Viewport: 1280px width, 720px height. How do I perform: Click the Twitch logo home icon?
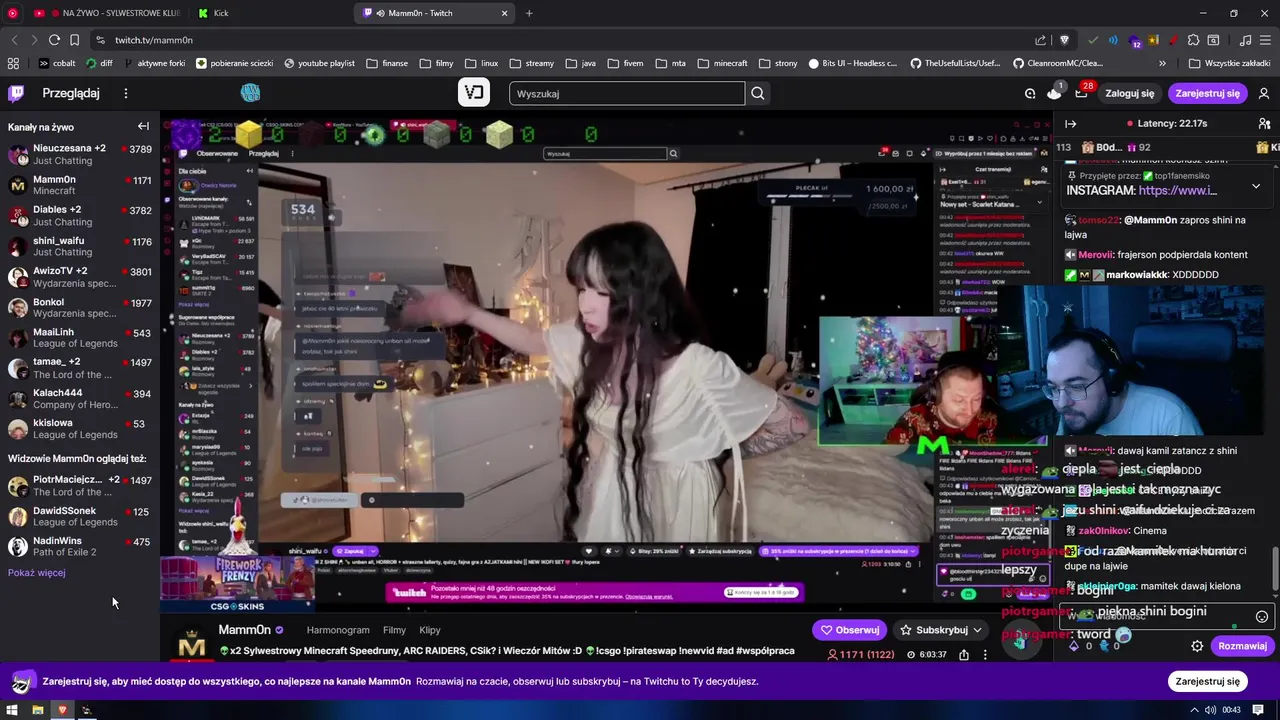[x=16, y=93]
